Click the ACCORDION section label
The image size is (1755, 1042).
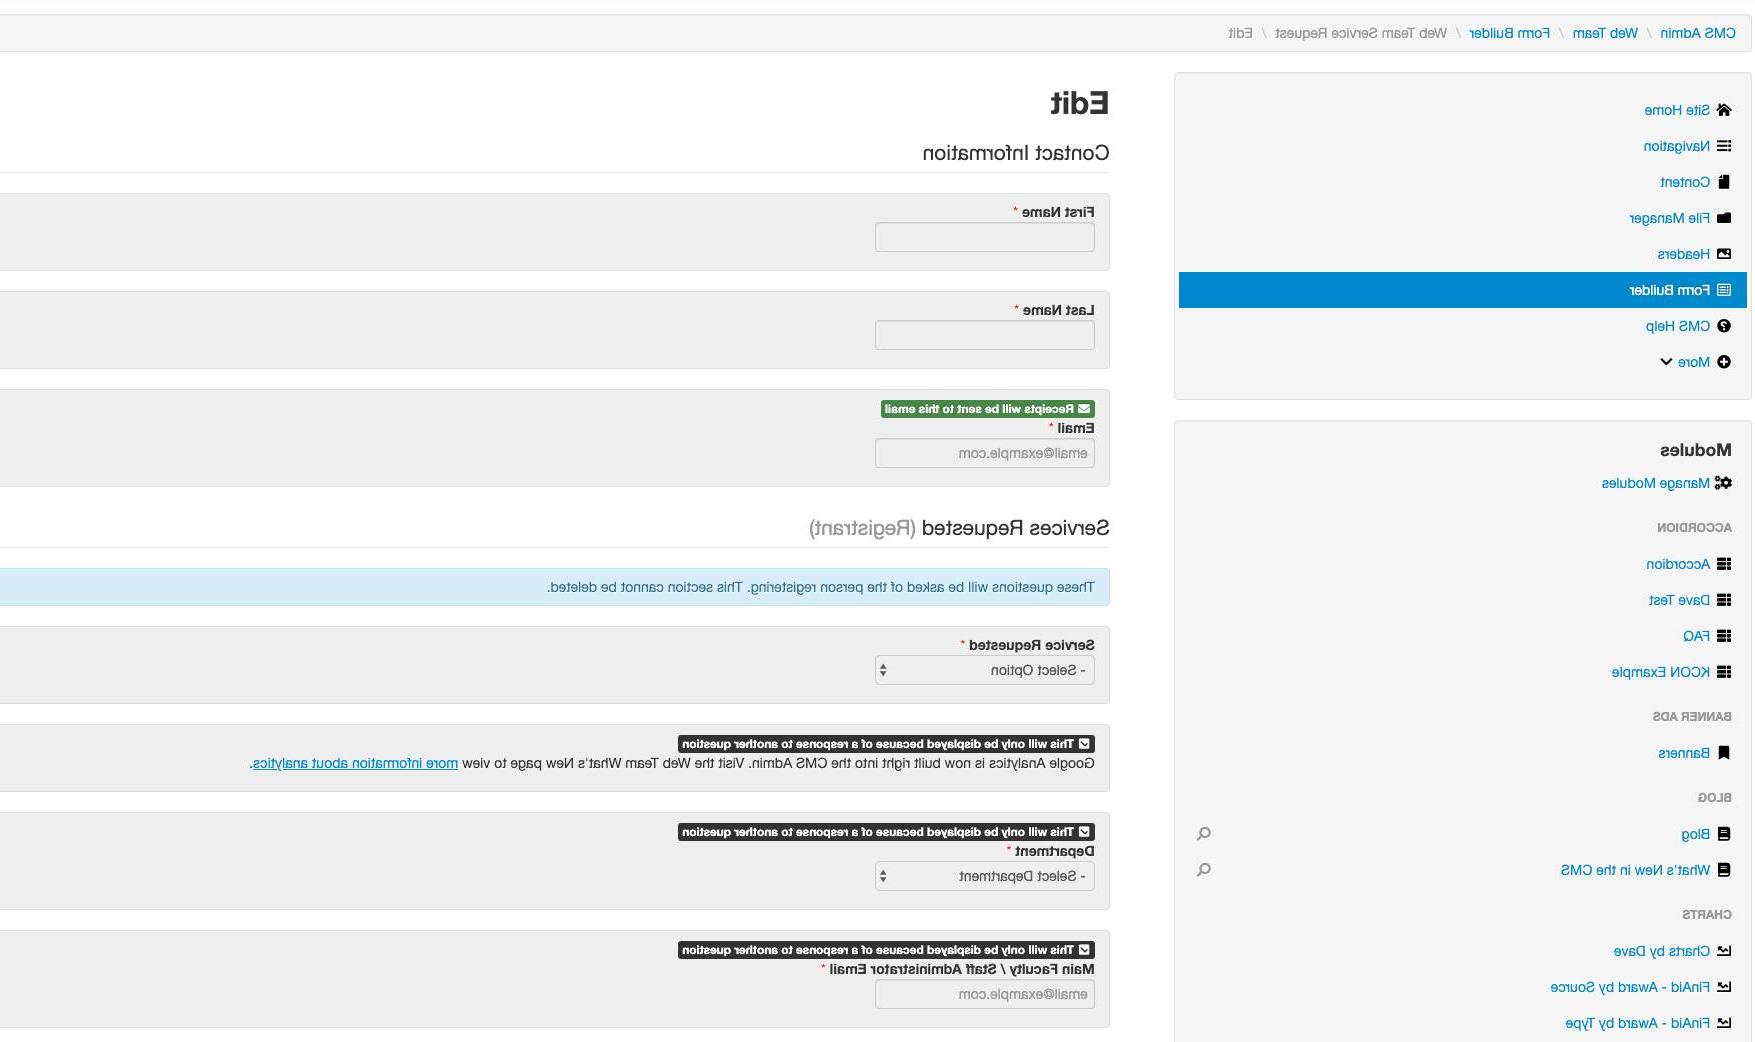point(1694,527)
